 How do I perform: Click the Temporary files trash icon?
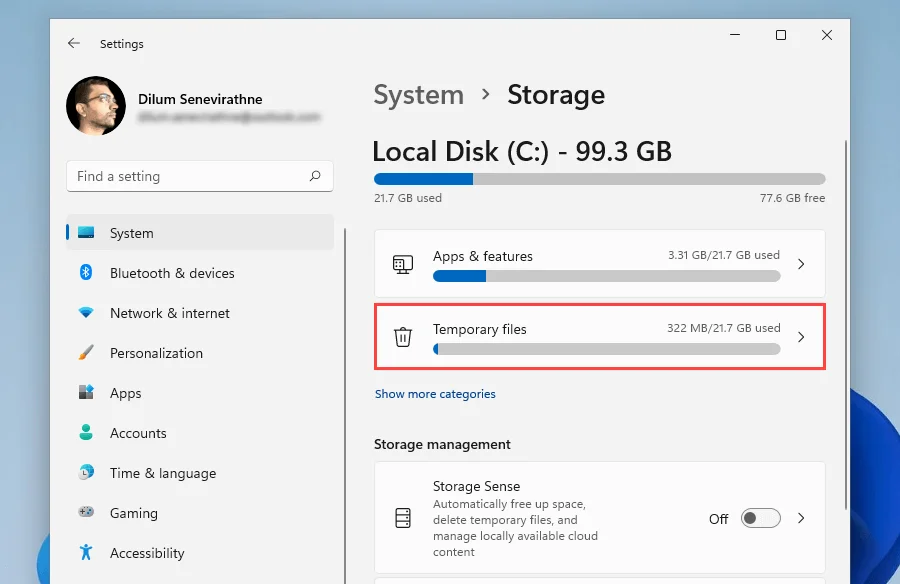(403, 337)
